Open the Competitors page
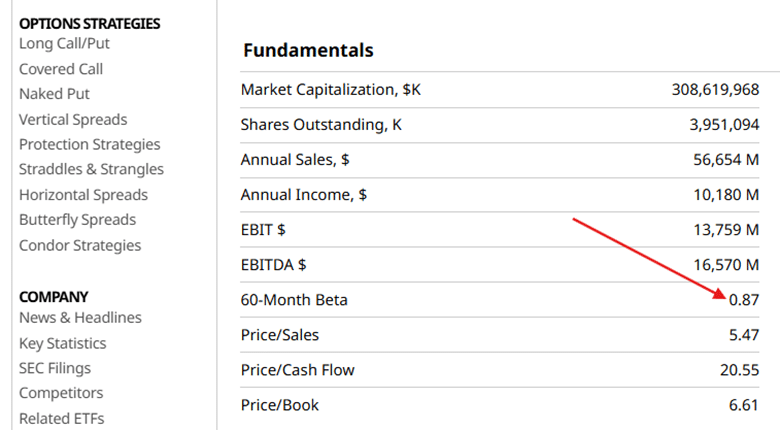The image size is (780, 430). pos(61,393)
